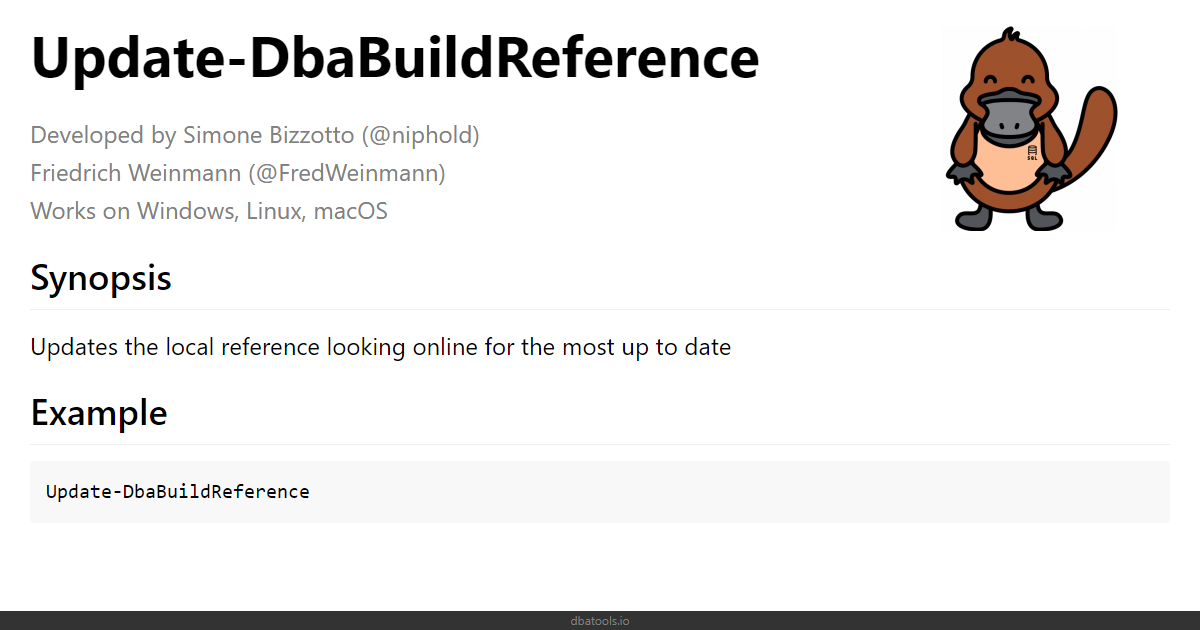Image resolution: width=1200 pixels, height=630 pixels.
Task: Click the platypus's right gray hand
Action: point(1054,174)
